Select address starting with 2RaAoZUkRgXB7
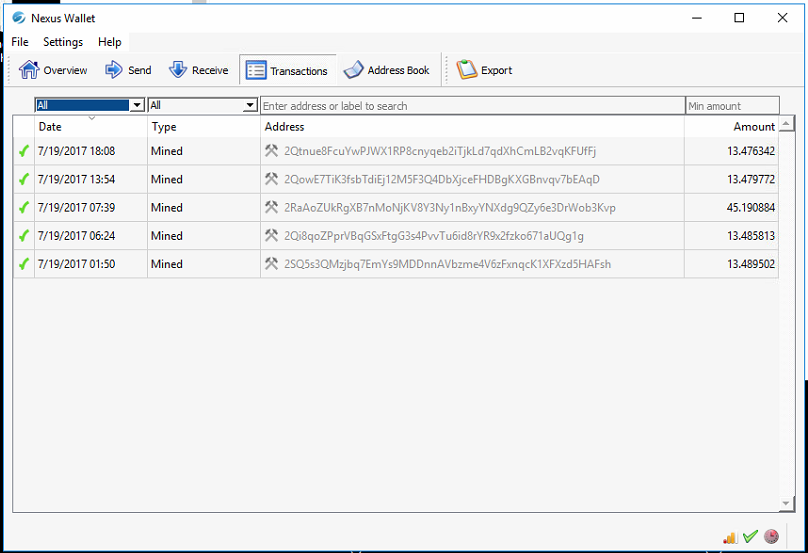This screenshot has width=808, height=553. pyautogui.click(x=450, y=208)
